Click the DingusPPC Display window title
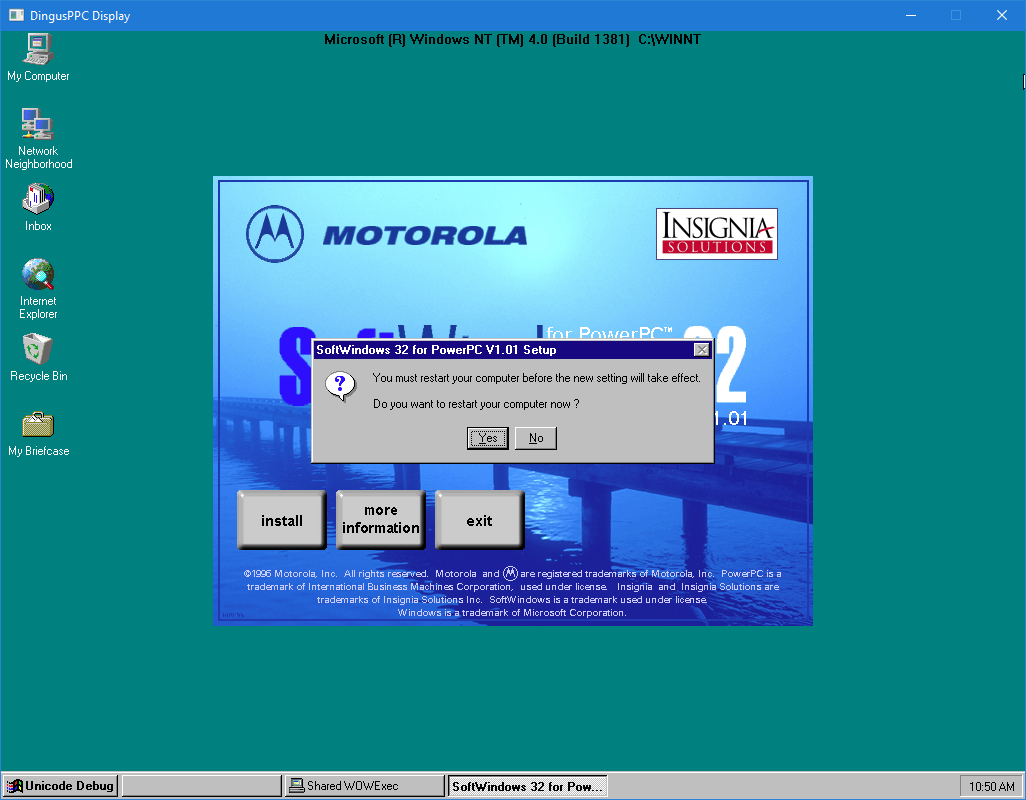 click(x=80, y=16)
